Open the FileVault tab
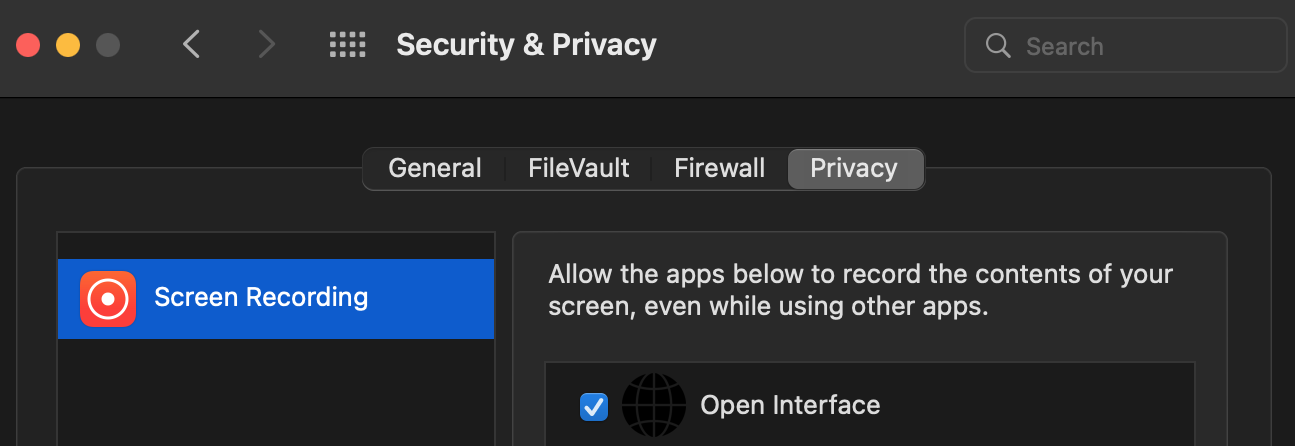Viewport: 1295px width, 446px height. (x=579, y=168)
